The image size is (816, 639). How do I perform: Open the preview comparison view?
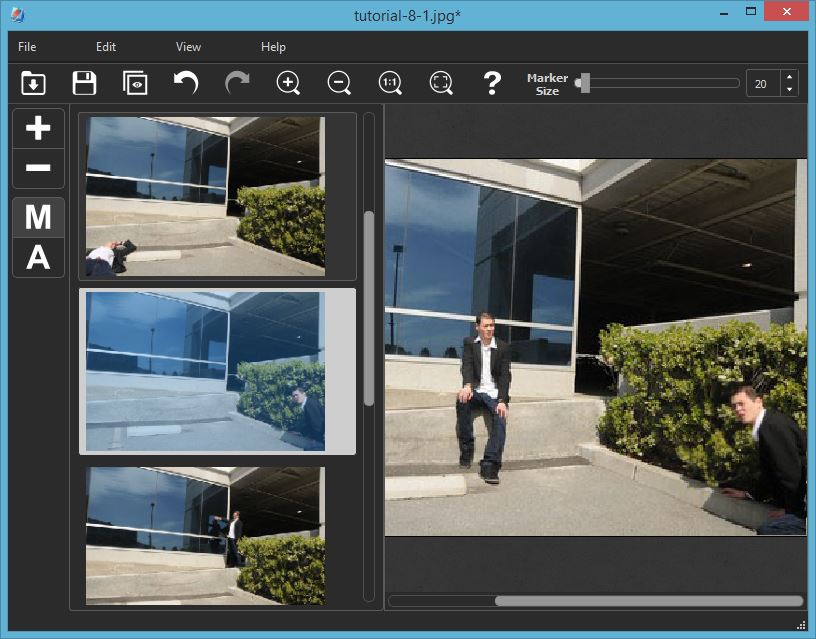[x=135, y=83]
